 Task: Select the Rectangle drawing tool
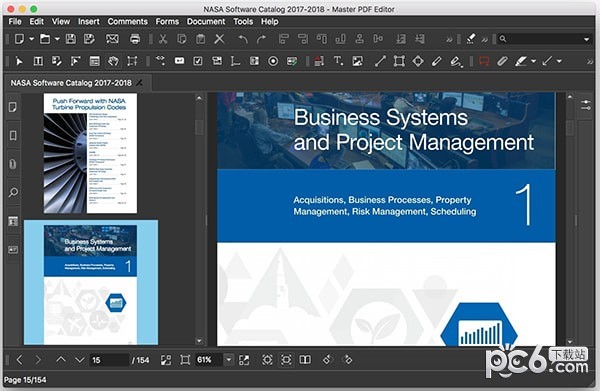[399, 61]
